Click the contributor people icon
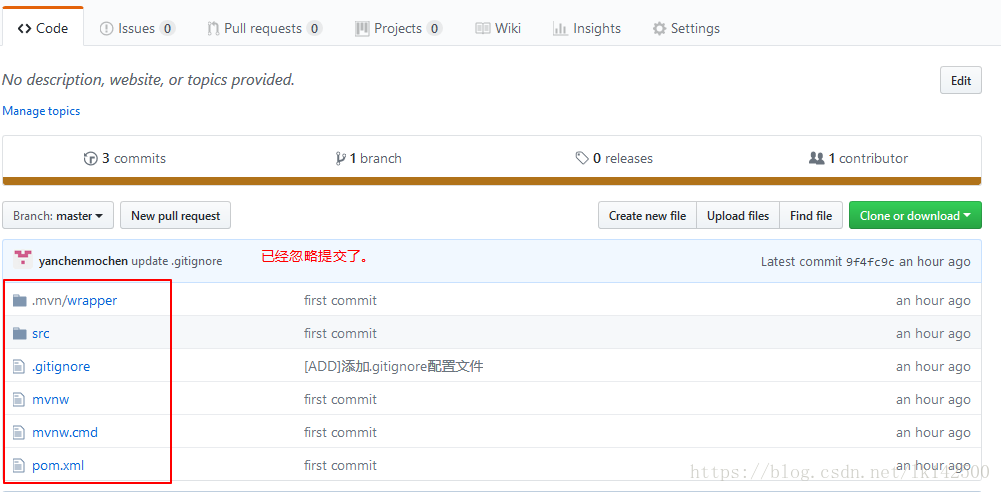Viewport: 1001px width, 492px height. click(817, 158)
